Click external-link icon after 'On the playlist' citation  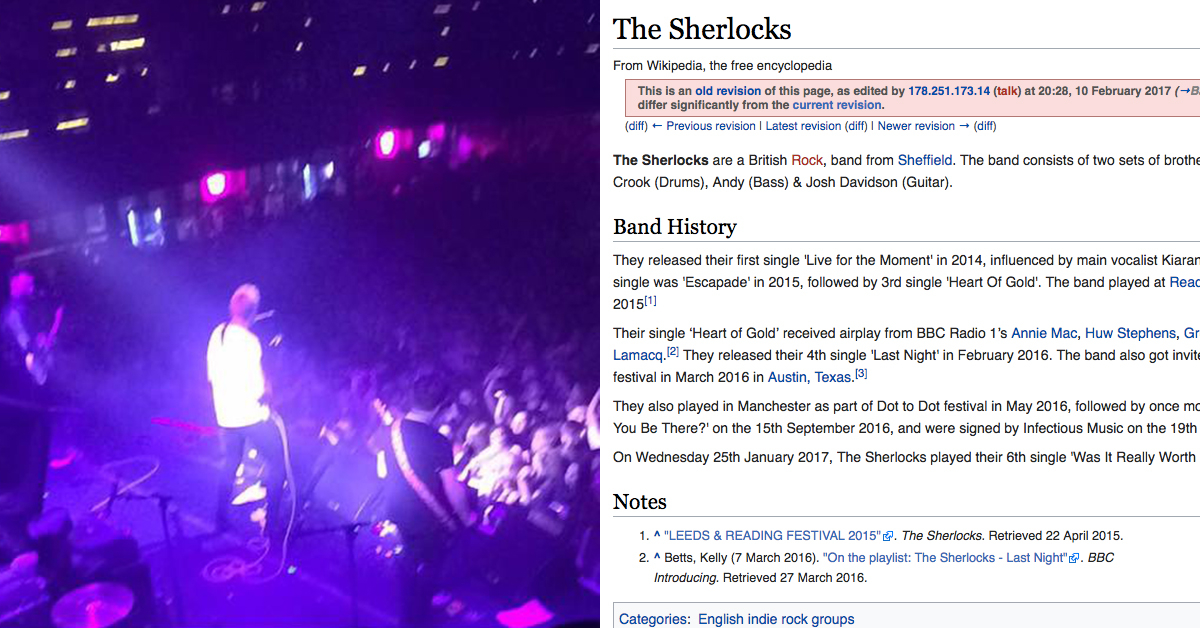click(x=1074, y=559)
